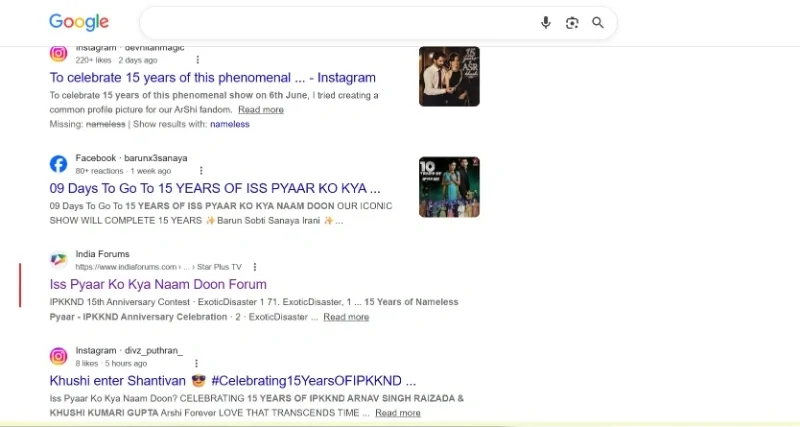Viewport: 800px width, 427px height.
Task: Click 'India Forums' site name text
Action: coord(103,254)
